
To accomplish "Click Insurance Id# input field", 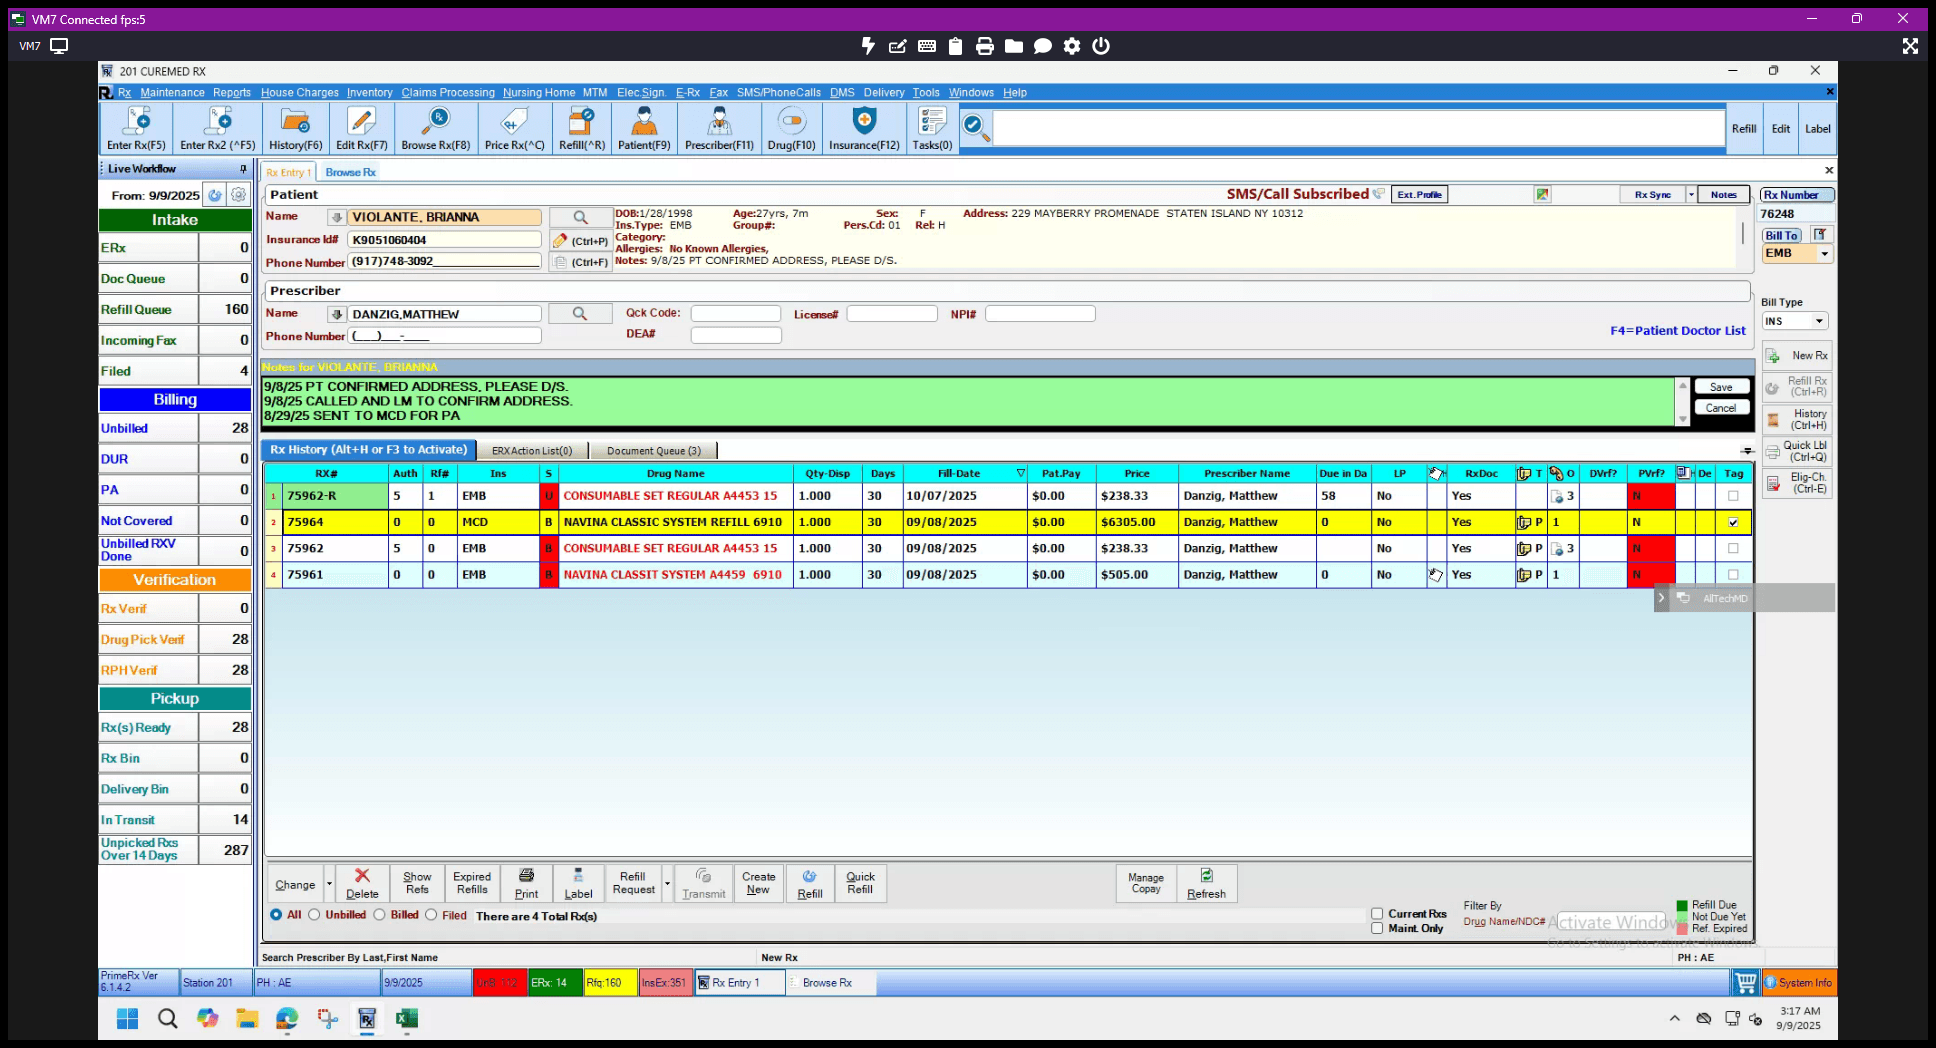I will click(x=444, y=240).
